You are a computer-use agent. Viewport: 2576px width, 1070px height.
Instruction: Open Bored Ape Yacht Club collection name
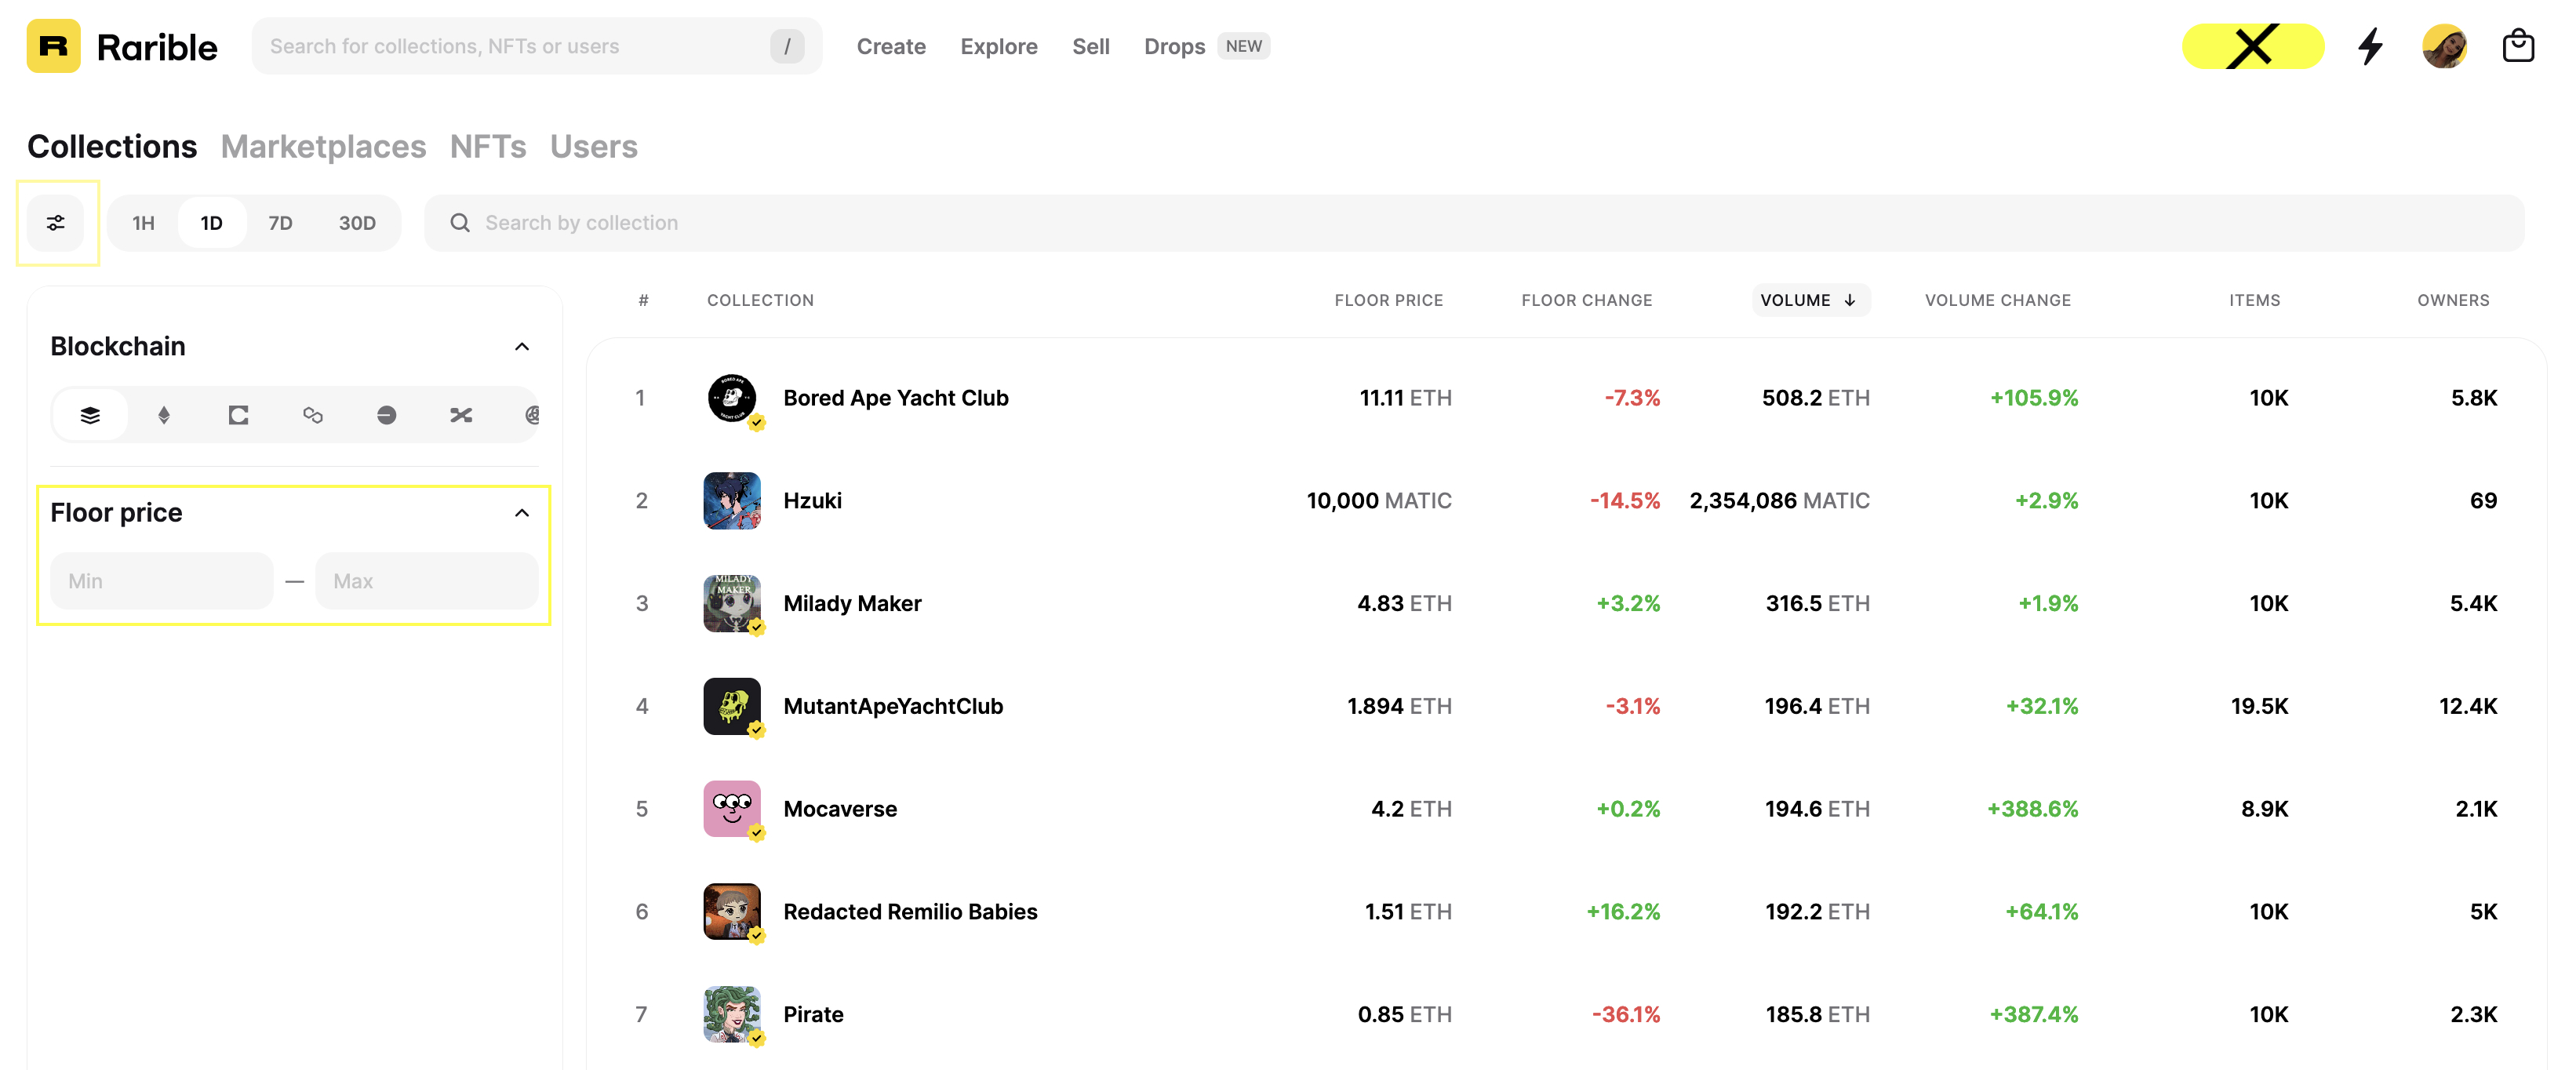click(x=895, y=398)
